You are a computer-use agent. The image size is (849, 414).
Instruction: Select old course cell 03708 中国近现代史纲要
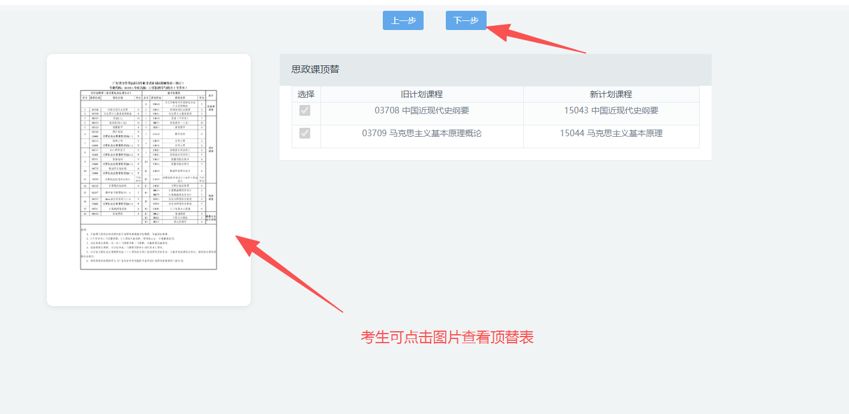(x=421, y=111)
